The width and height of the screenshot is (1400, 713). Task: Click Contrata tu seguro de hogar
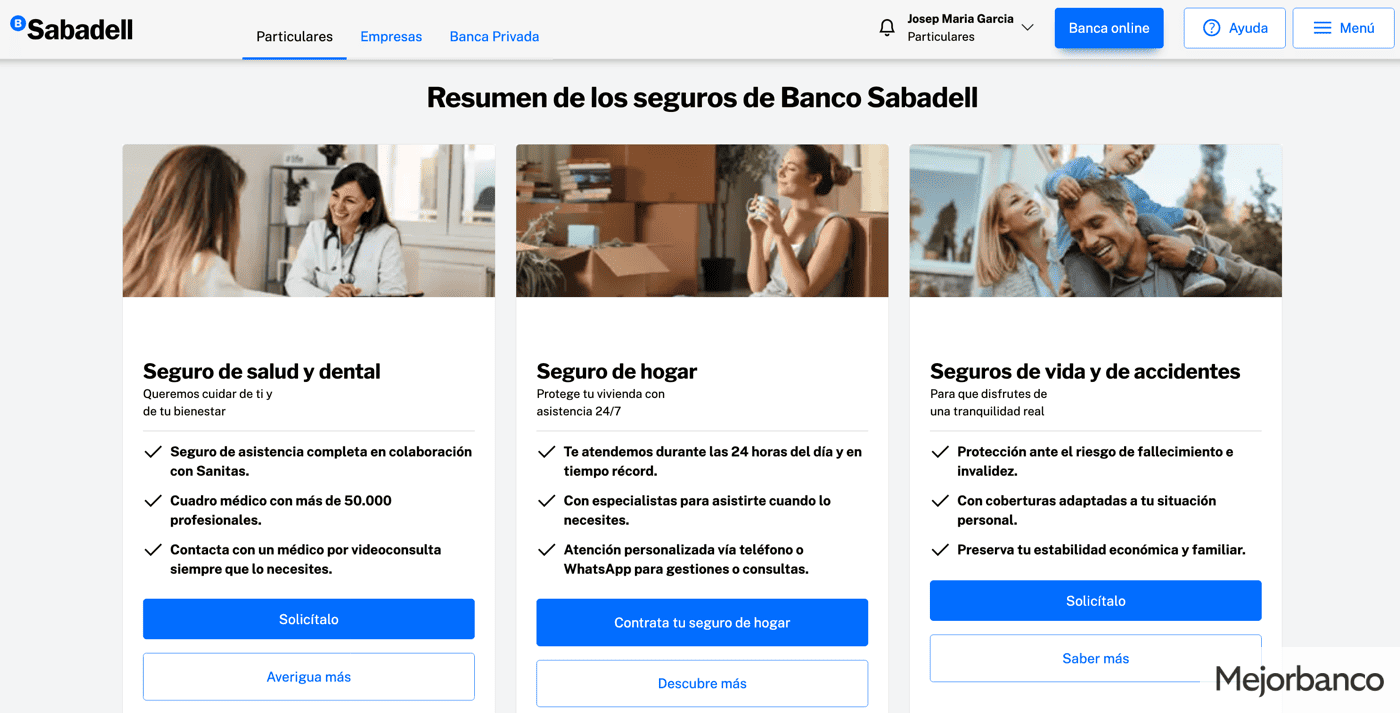click(702, 622)
